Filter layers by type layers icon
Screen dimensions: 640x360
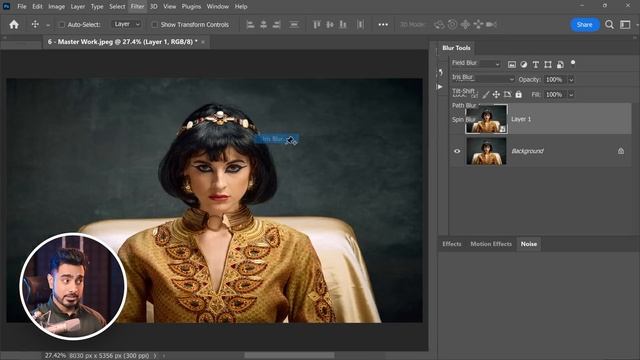click(536, 64)
